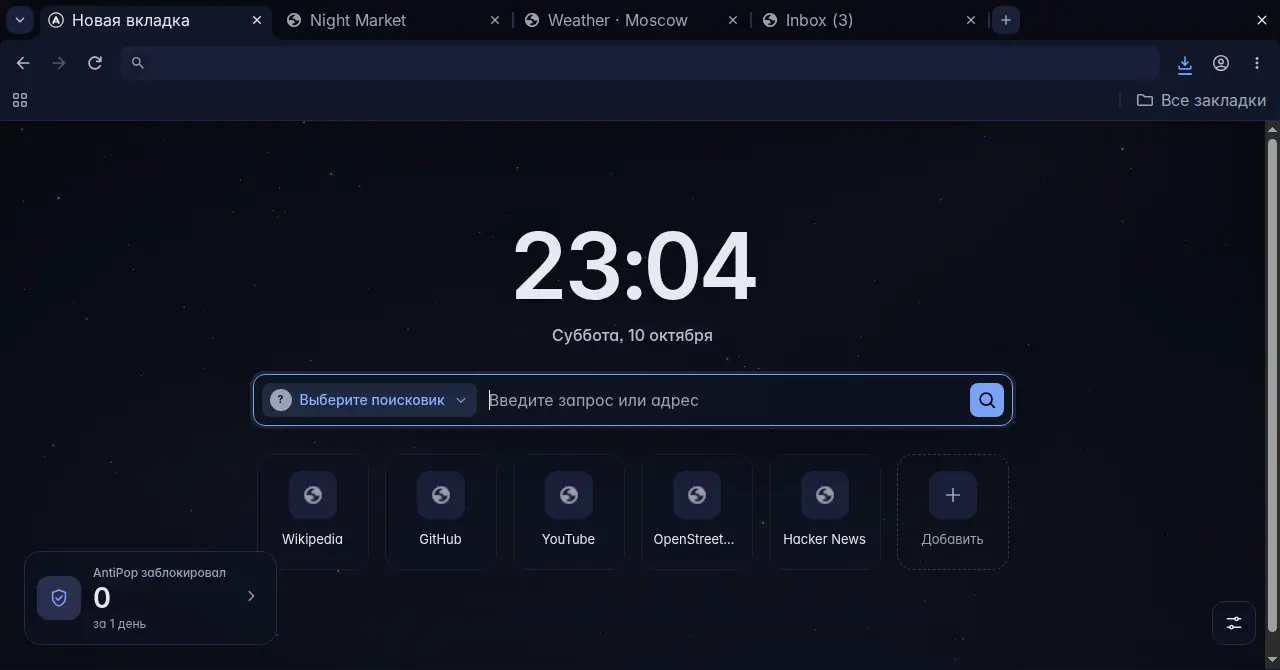The height and width of the screenshot is (670, 1280).
Task: Click the AntiPop shield icon
Action: pyautogui.click(x=59, y=598)
